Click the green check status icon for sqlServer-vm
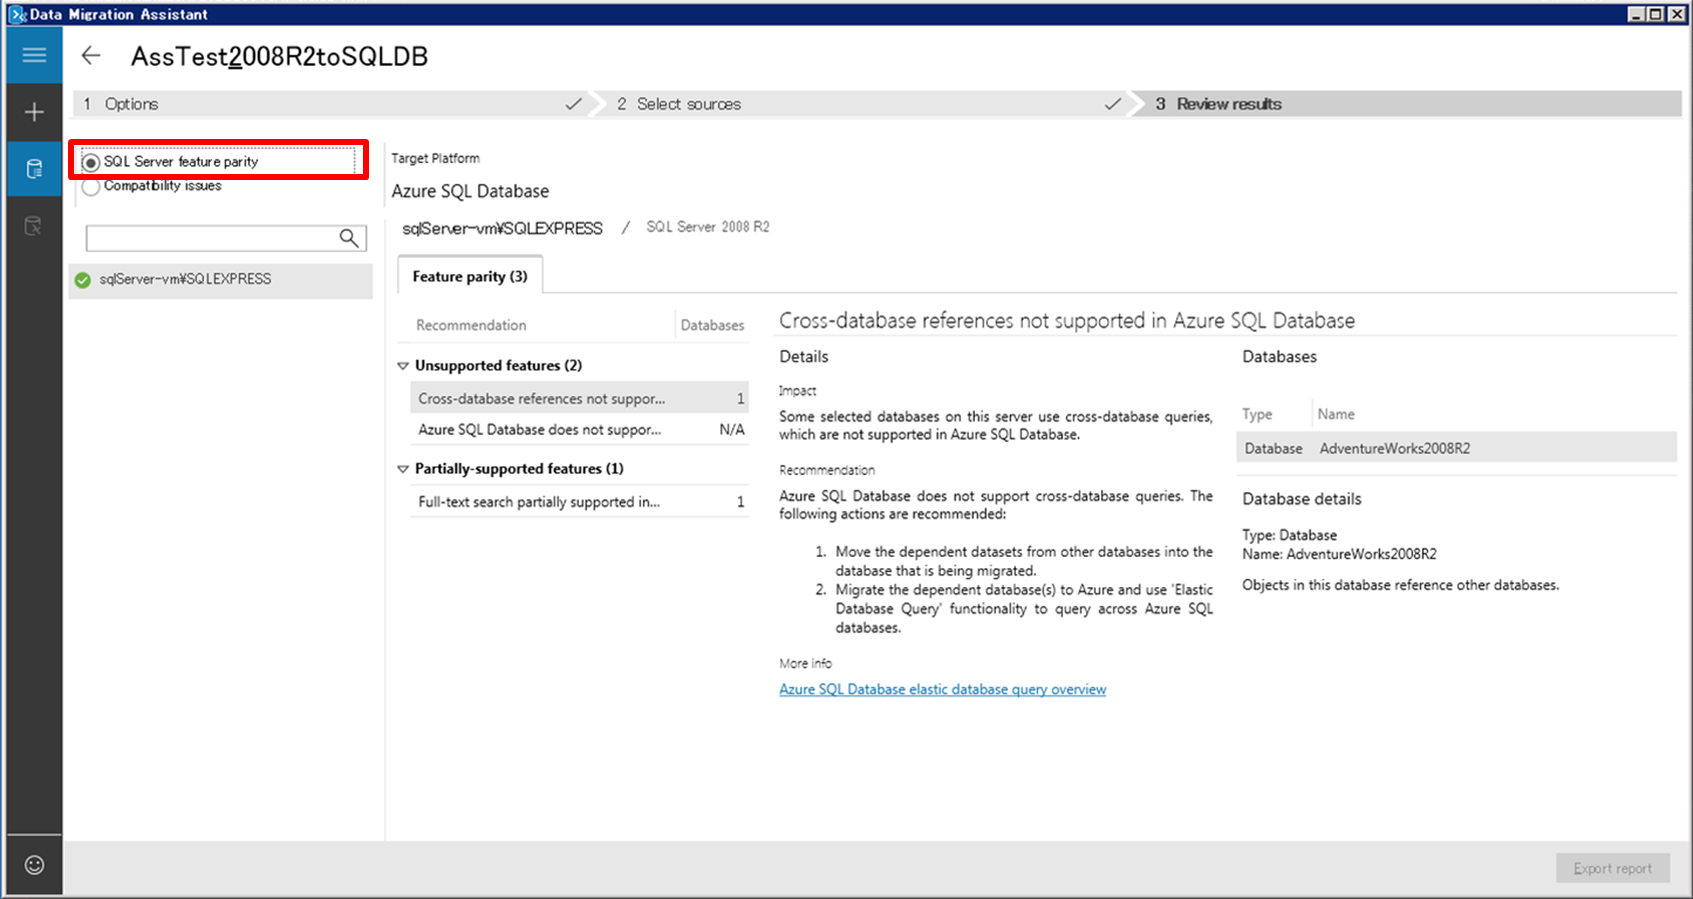The width and height of the screenshot is (1693, 899). [x=83, y=280]
